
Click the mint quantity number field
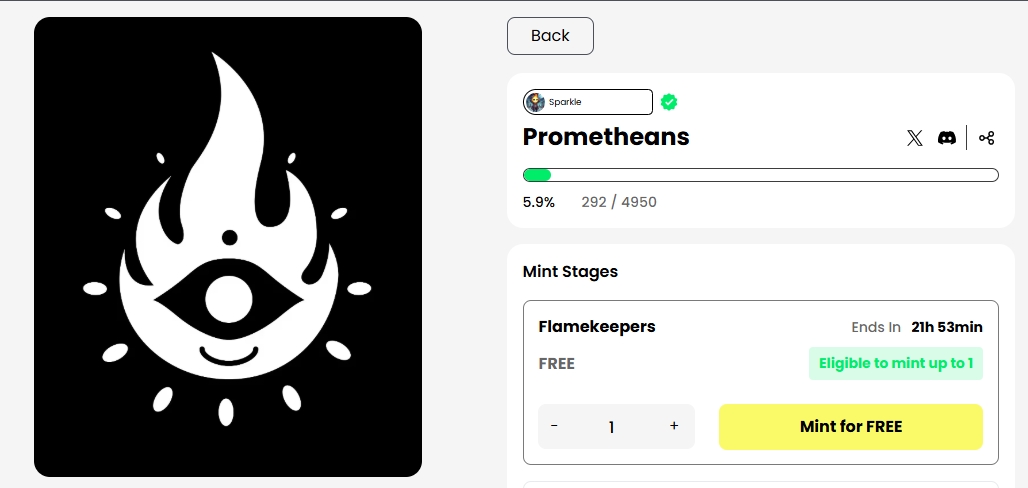611,427
